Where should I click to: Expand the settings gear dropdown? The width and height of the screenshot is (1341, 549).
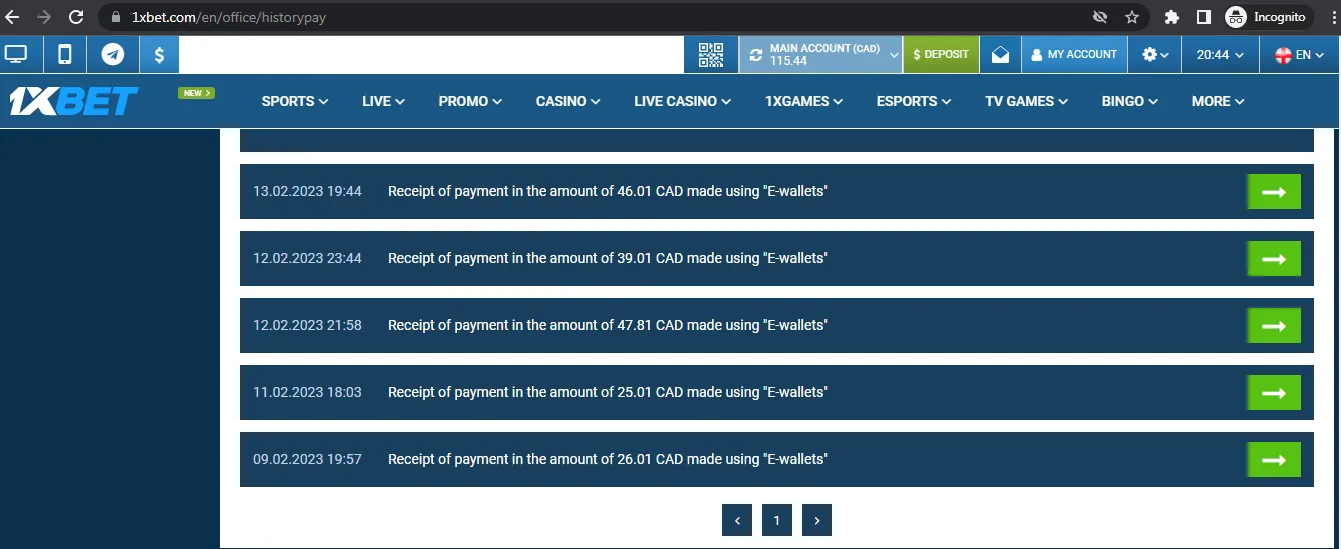pos(1155,55)
